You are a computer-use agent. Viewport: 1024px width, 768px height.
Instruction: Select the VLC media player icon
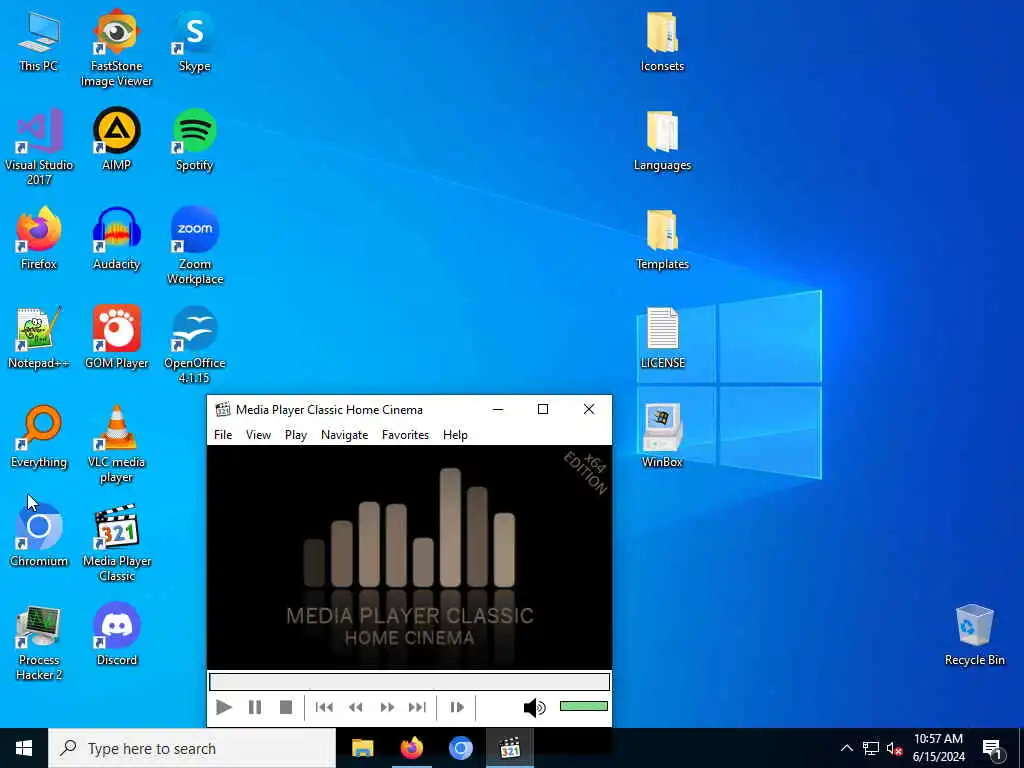[116, 444]
